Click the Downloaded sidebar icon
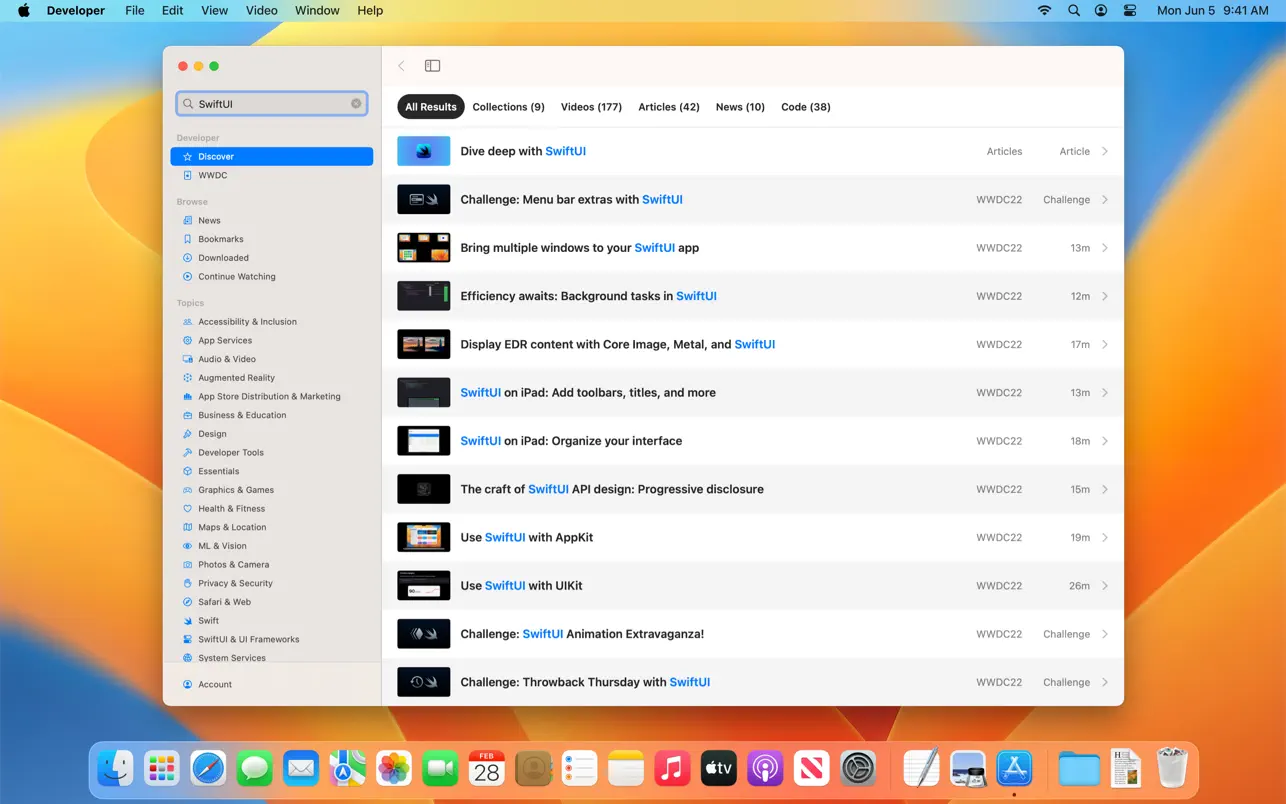The width and height of the screenshot is (1286, 804). tap(187, 258)
